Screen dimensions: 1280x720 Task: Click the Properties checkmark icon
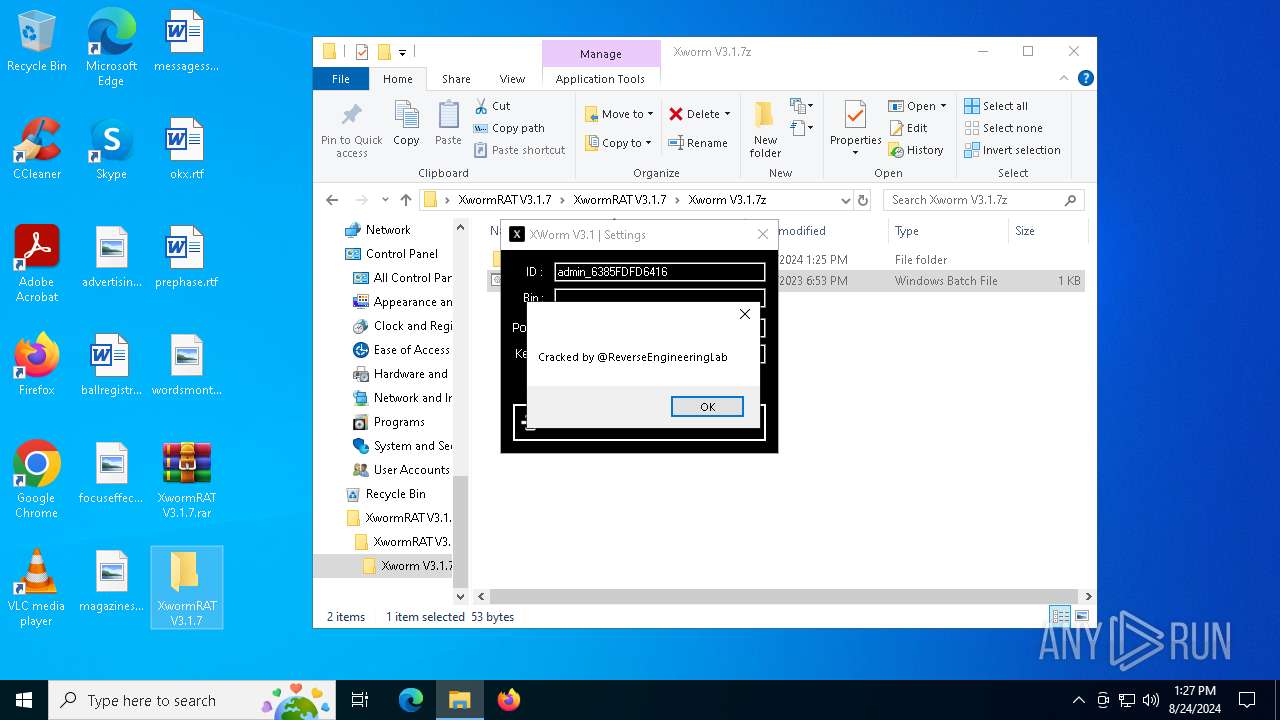(855, 116)
